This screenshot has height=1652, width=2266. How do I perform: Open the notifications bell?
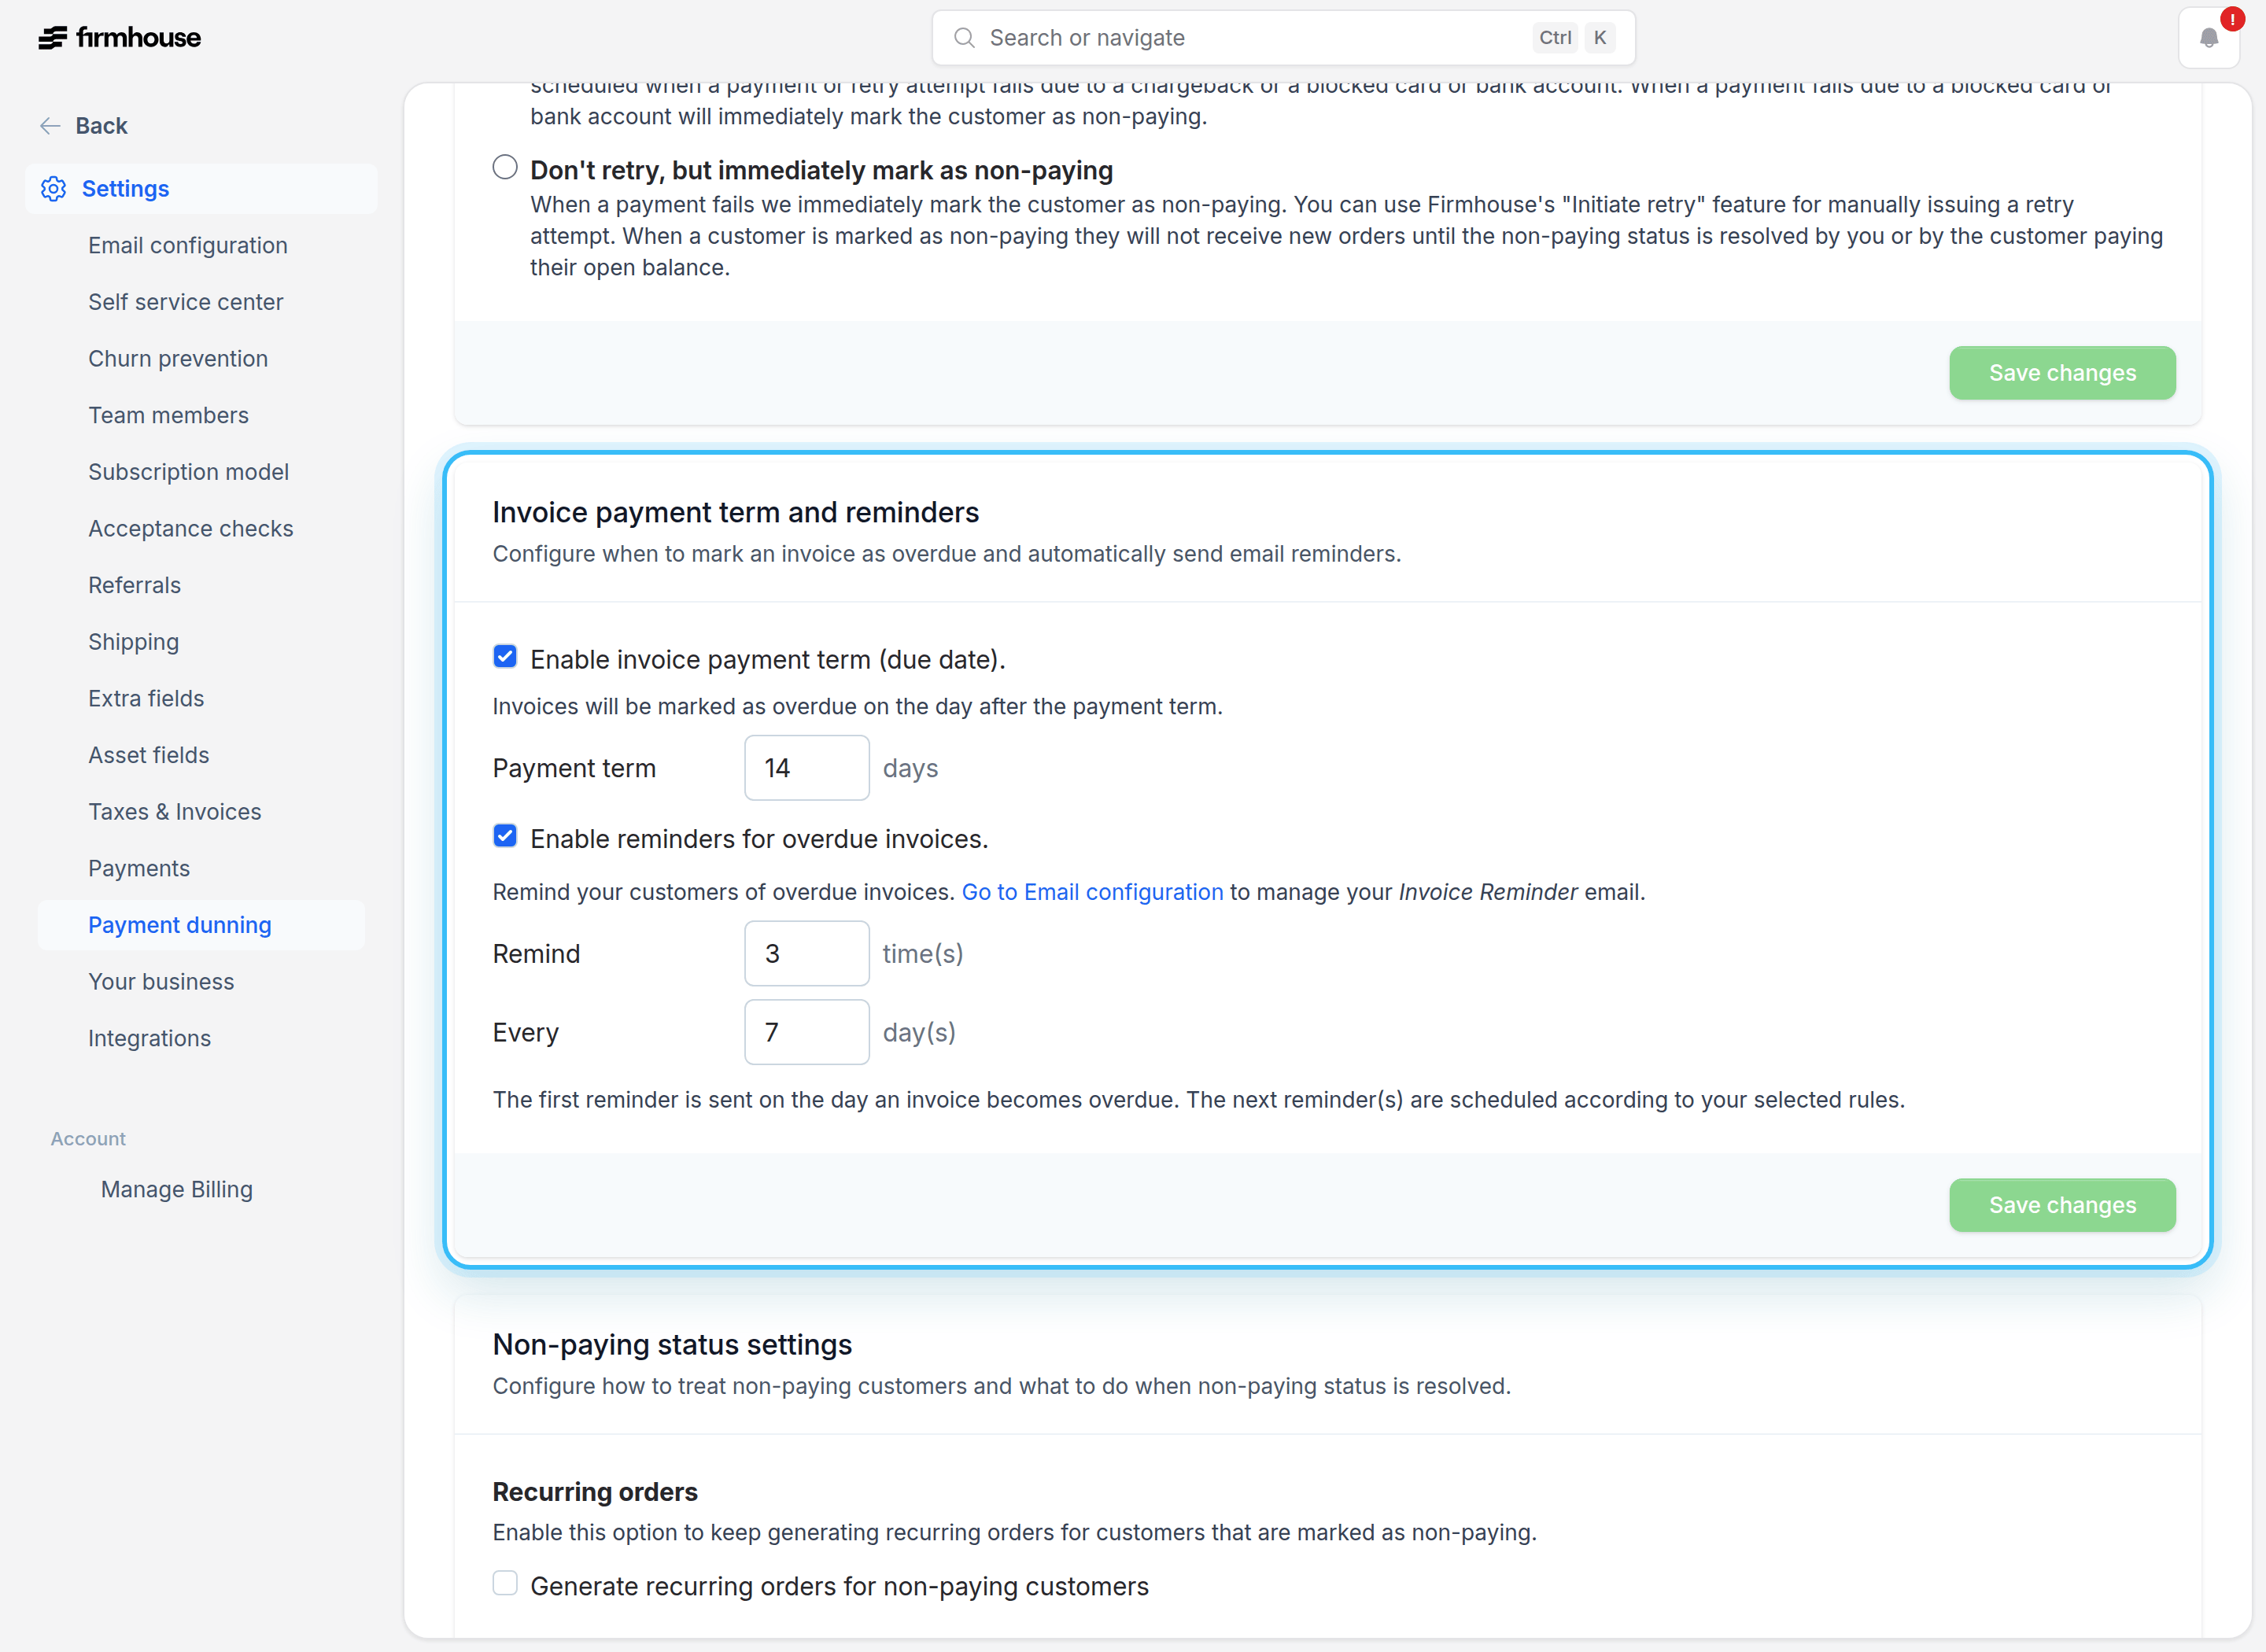(2209, 38)
